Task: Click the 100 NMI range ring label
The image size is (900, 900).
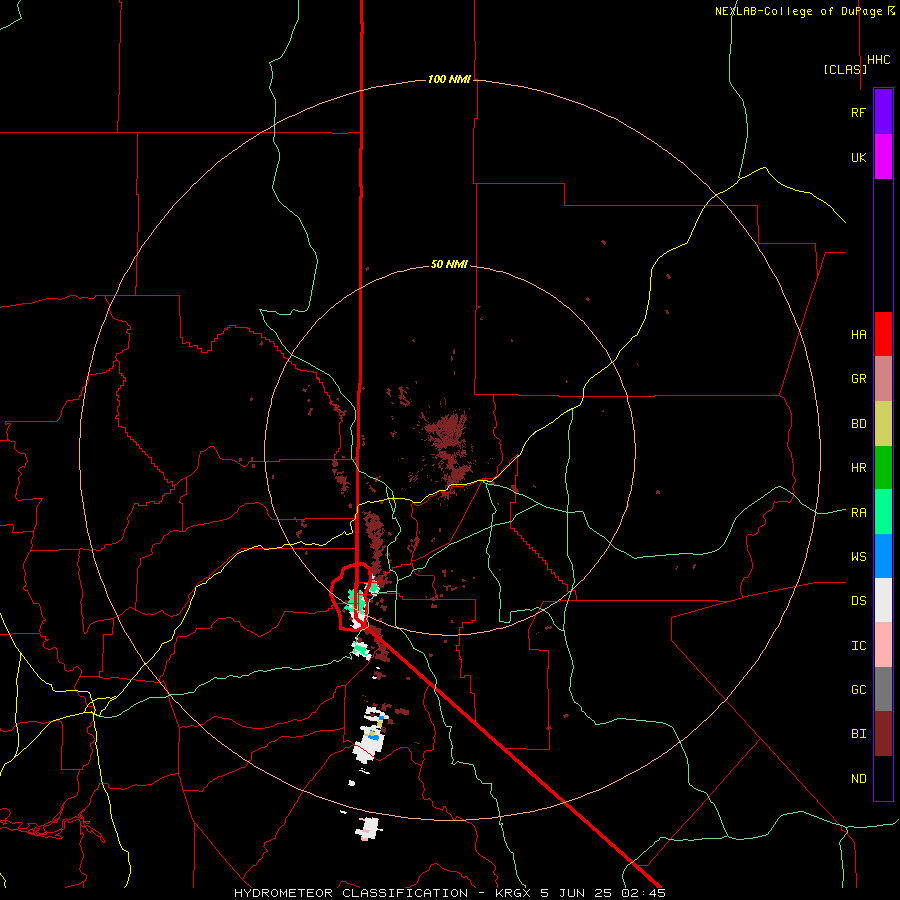Action: (449, 79)
